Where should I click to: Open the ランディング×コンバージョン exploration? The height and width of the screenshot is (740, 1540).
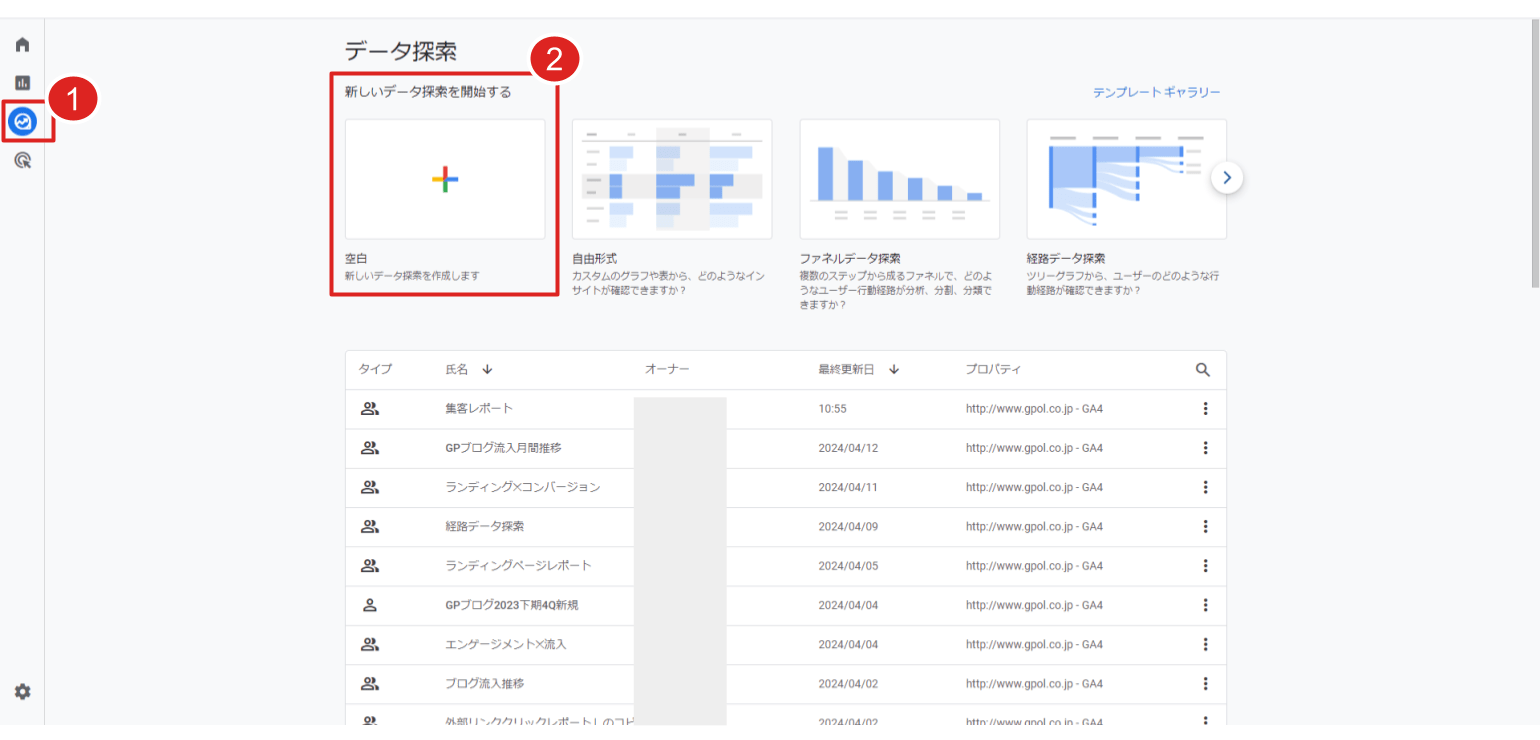coord(523,487)
